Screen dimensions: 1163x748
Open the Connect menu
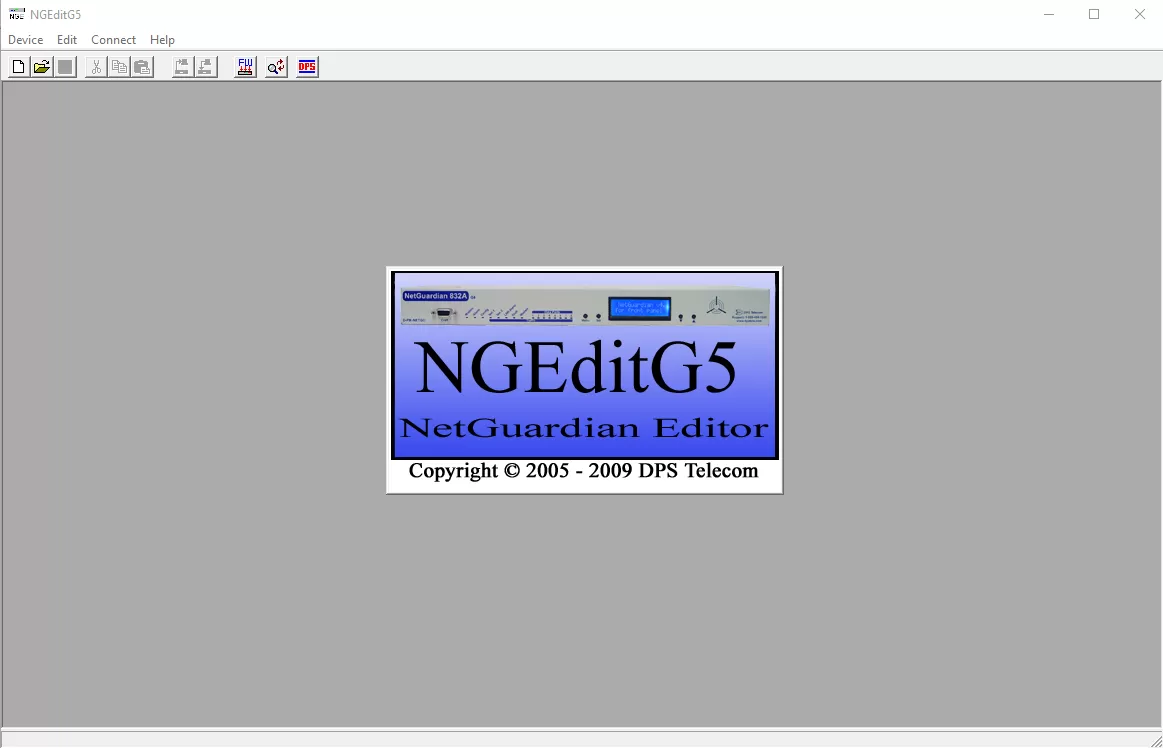pos(113,40)
